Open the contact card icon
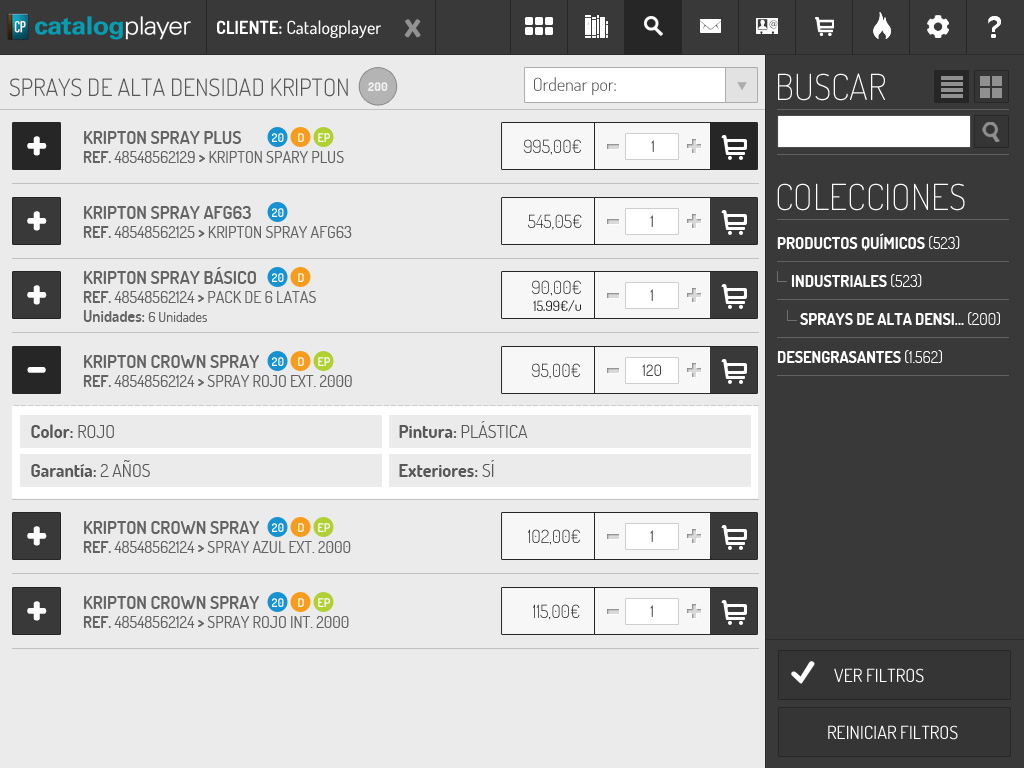The image size is (1024, 768). [x=767, y=27]
